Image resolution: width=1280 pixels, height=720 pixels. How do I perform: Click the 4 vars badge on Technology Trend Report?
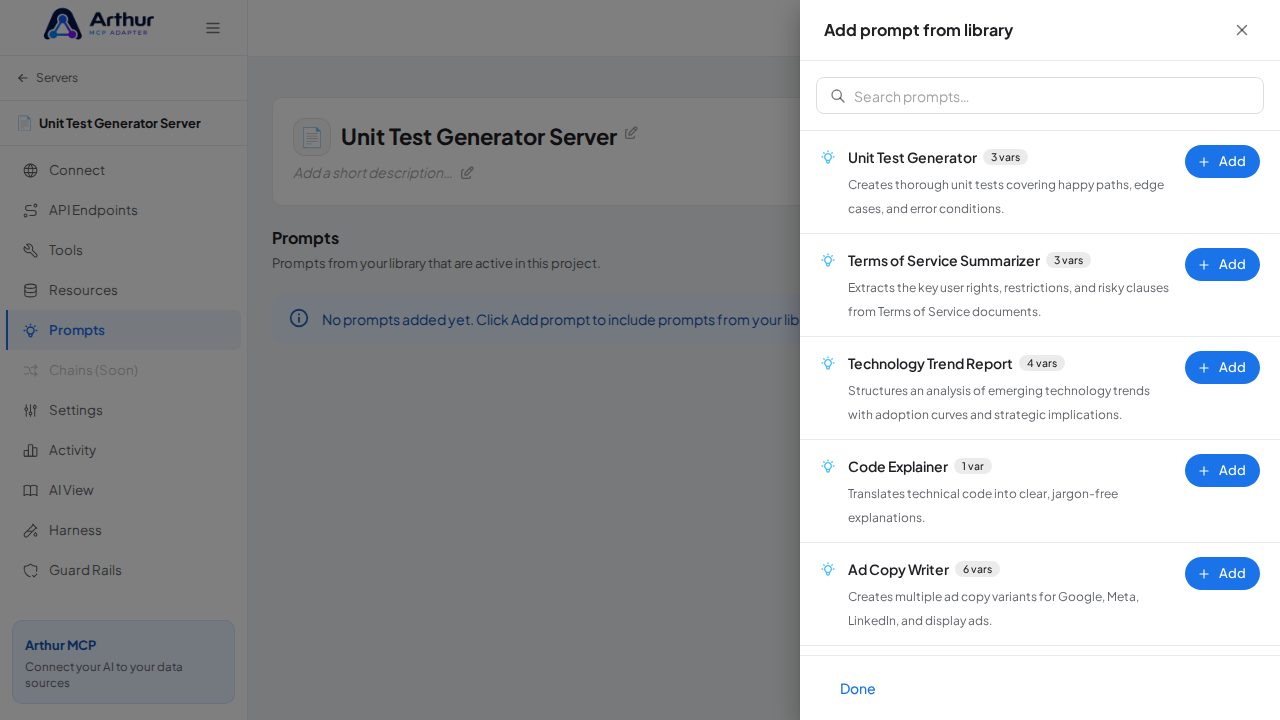(1042, 363)
